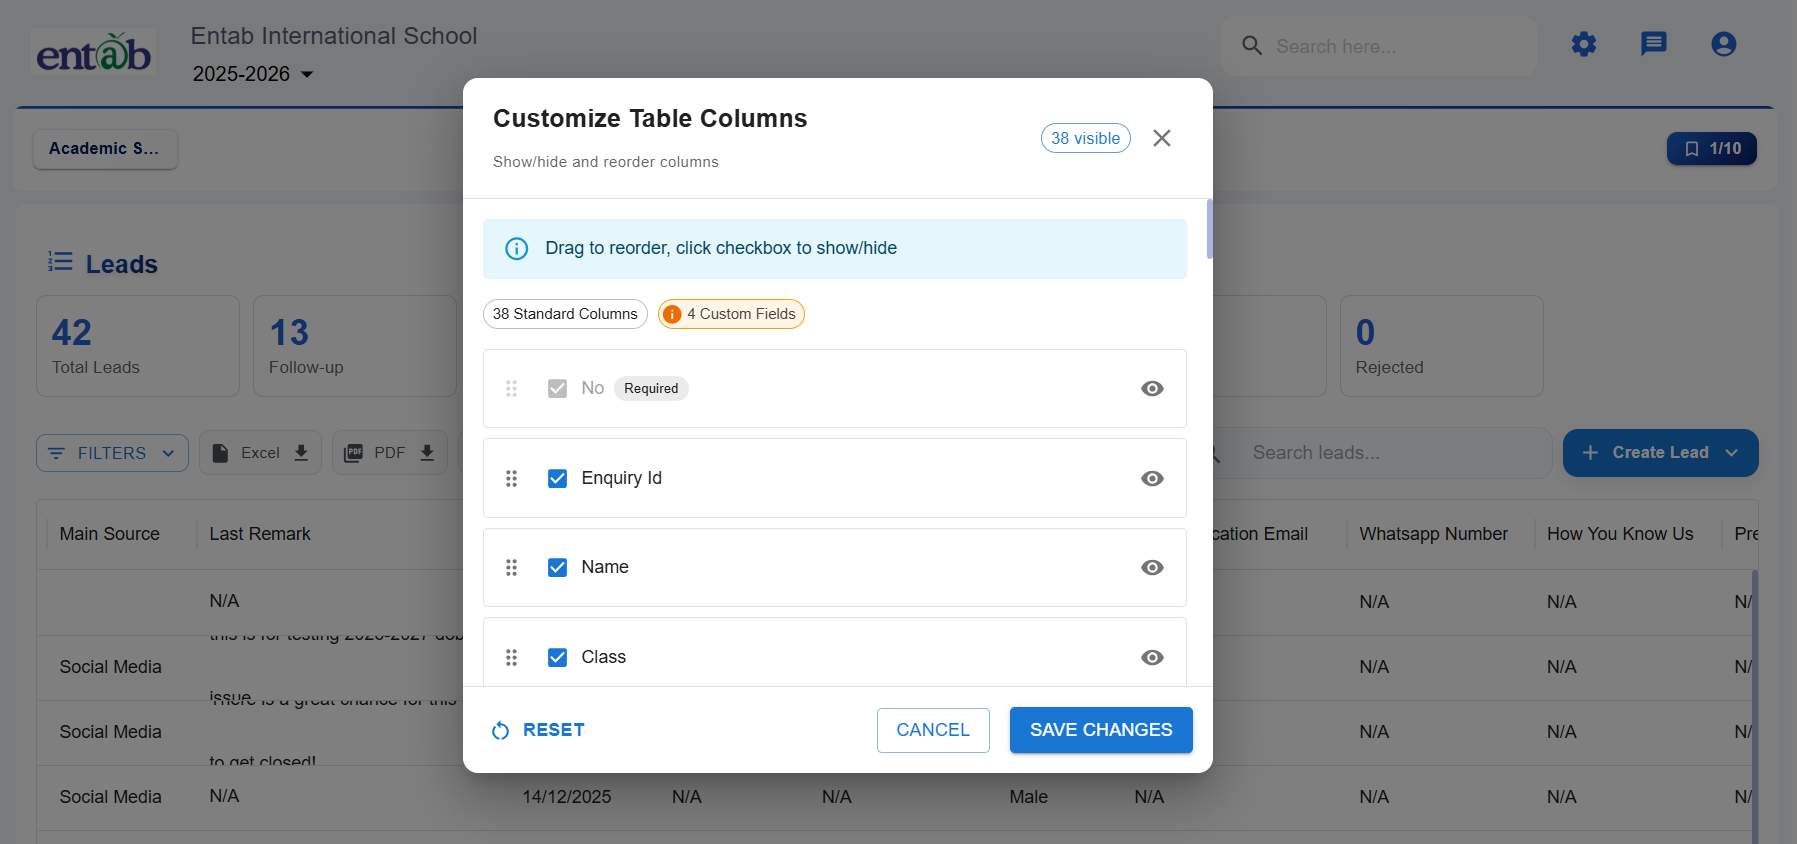
Task: Select the 4 Custom Fields chip
Action: click(731, 314)
